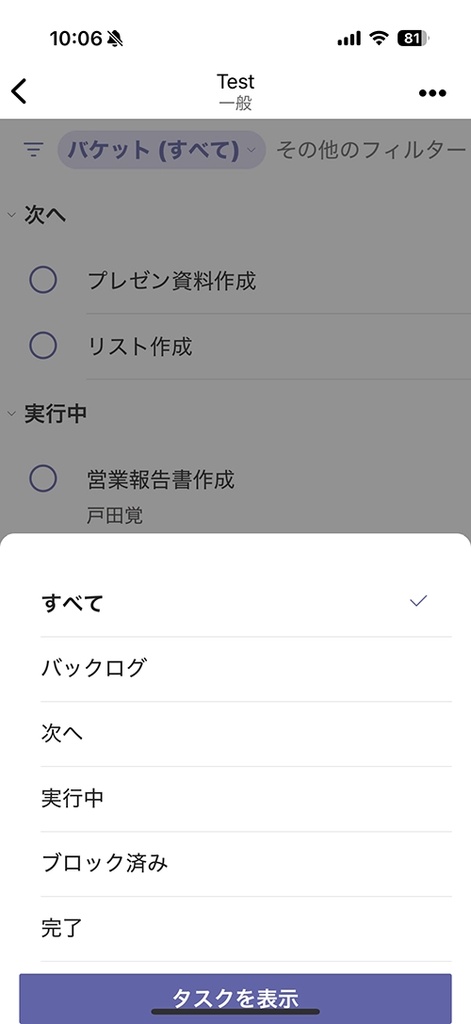Image resolution: width=471 pixels, height=1024 pixels.
Task: Open the バケット (すべて) dropdown
Action: tap(162, 150)
